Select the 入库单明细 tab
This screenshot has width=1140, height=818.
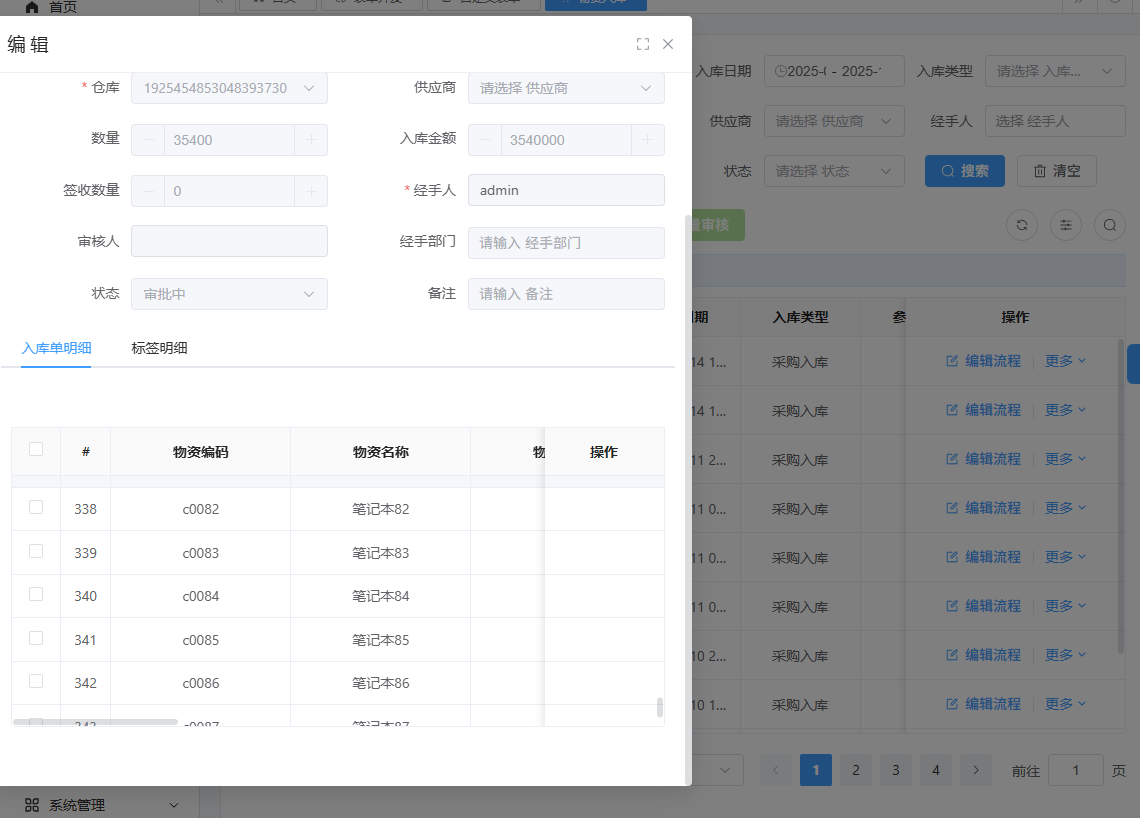pyautogui.click(x=56, y=348)
